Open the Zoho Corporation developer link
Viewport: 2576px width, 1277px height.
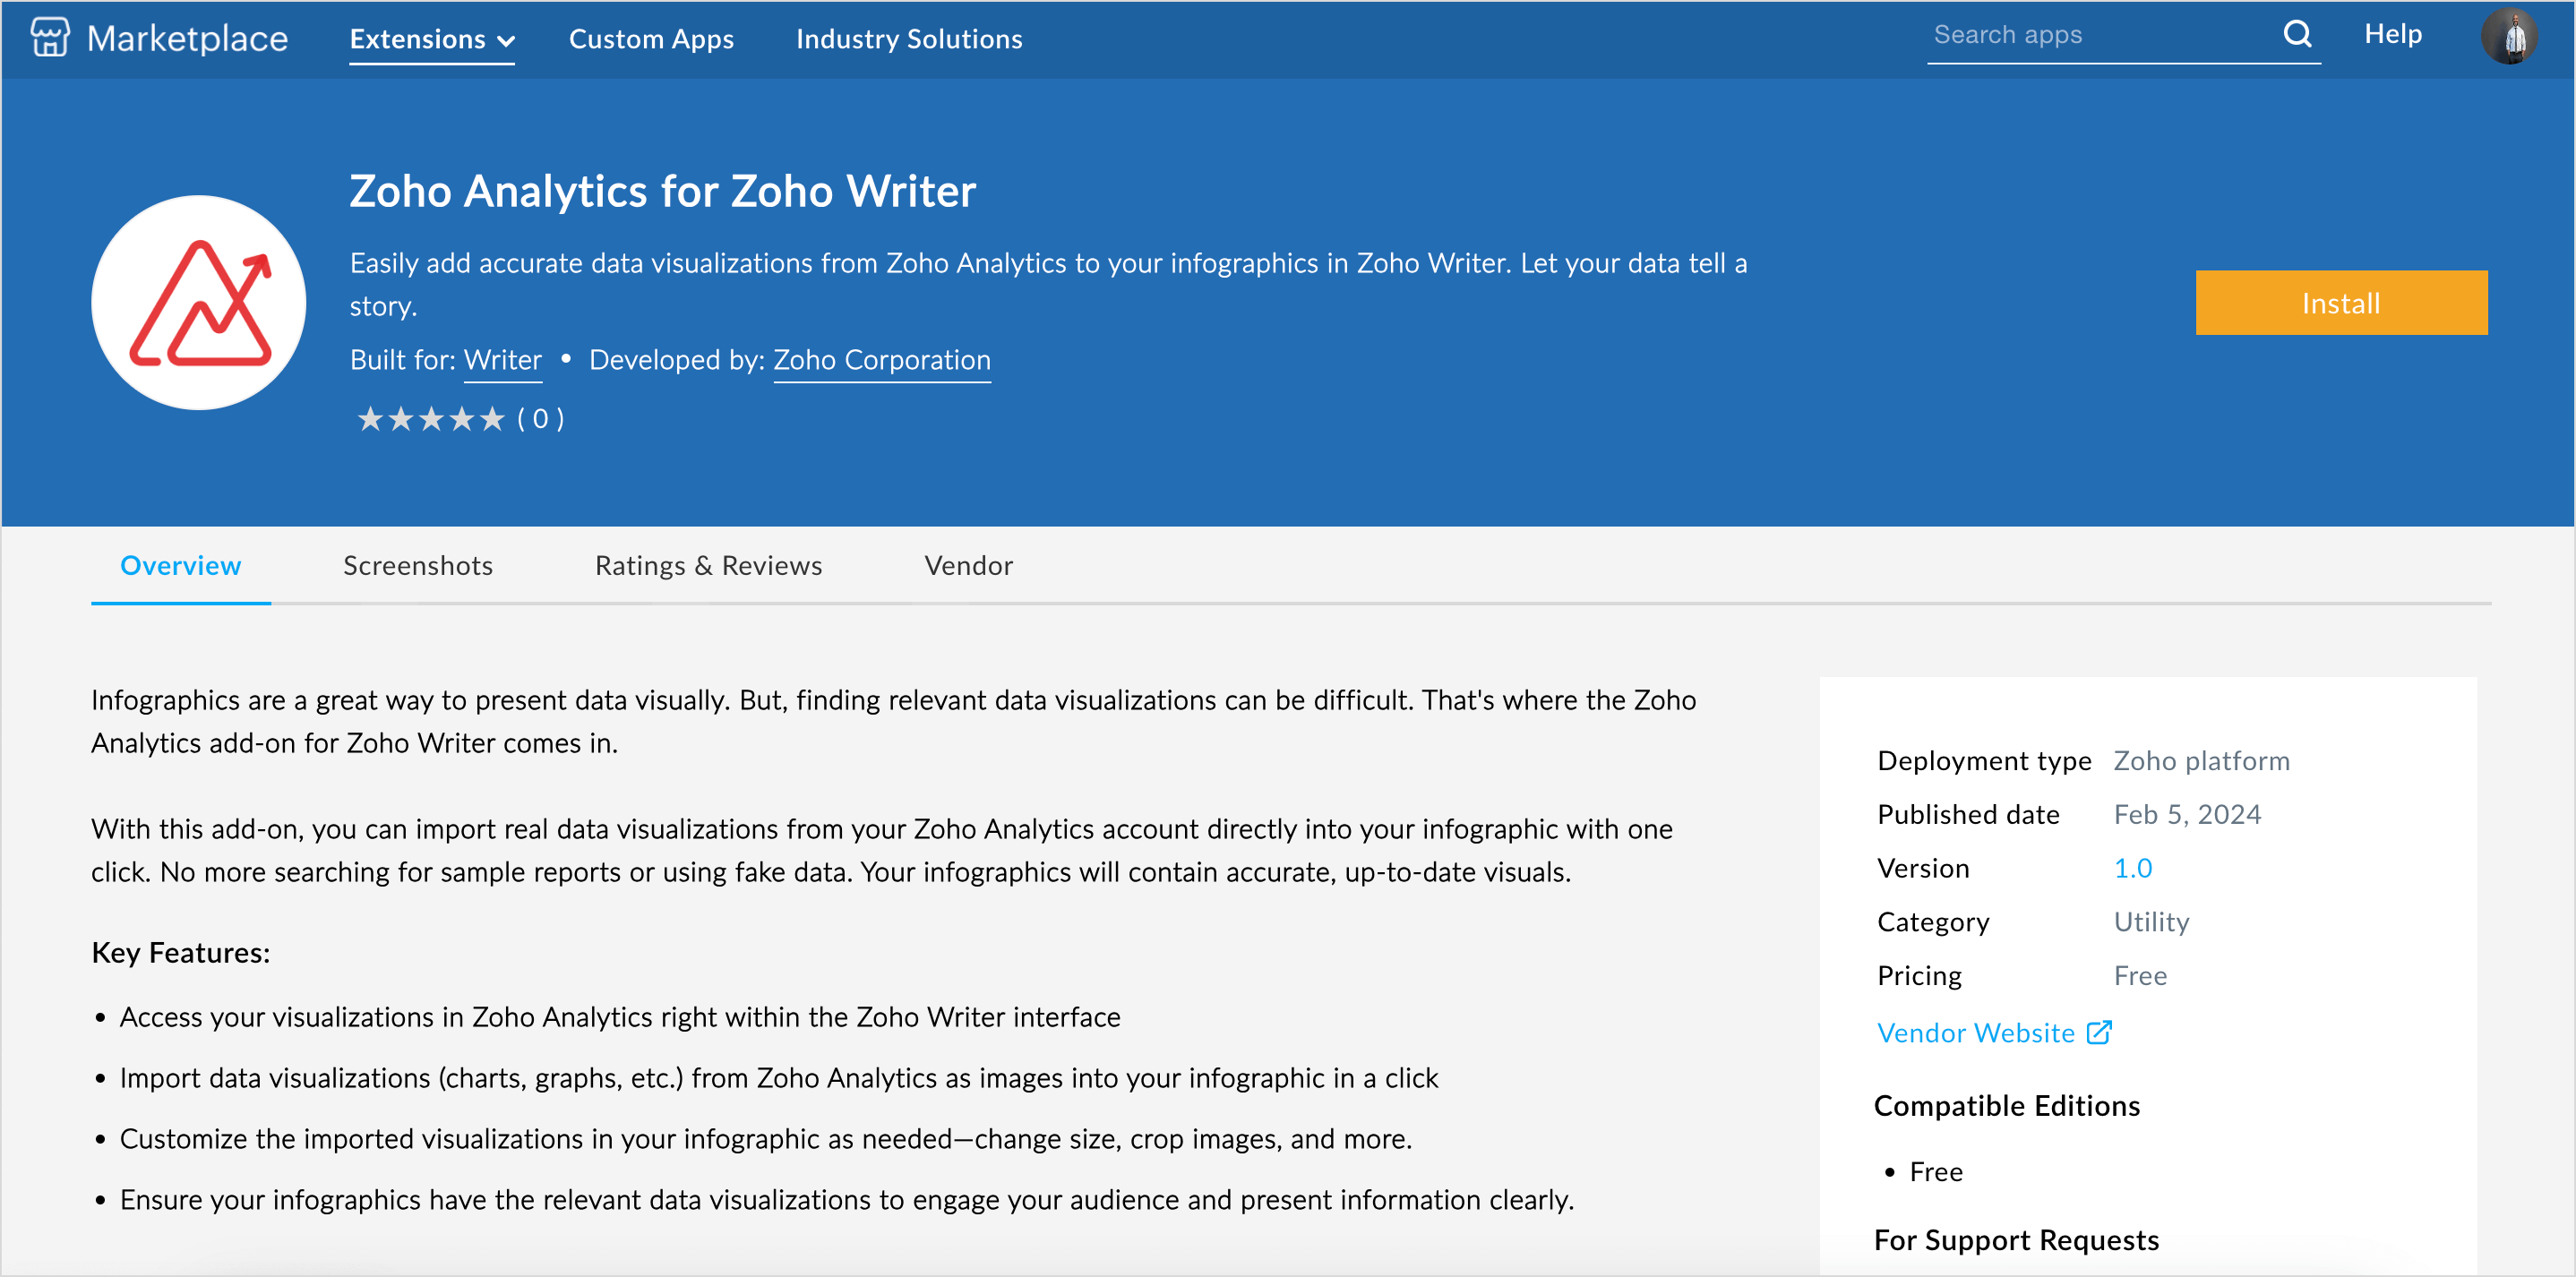(882, 360)
